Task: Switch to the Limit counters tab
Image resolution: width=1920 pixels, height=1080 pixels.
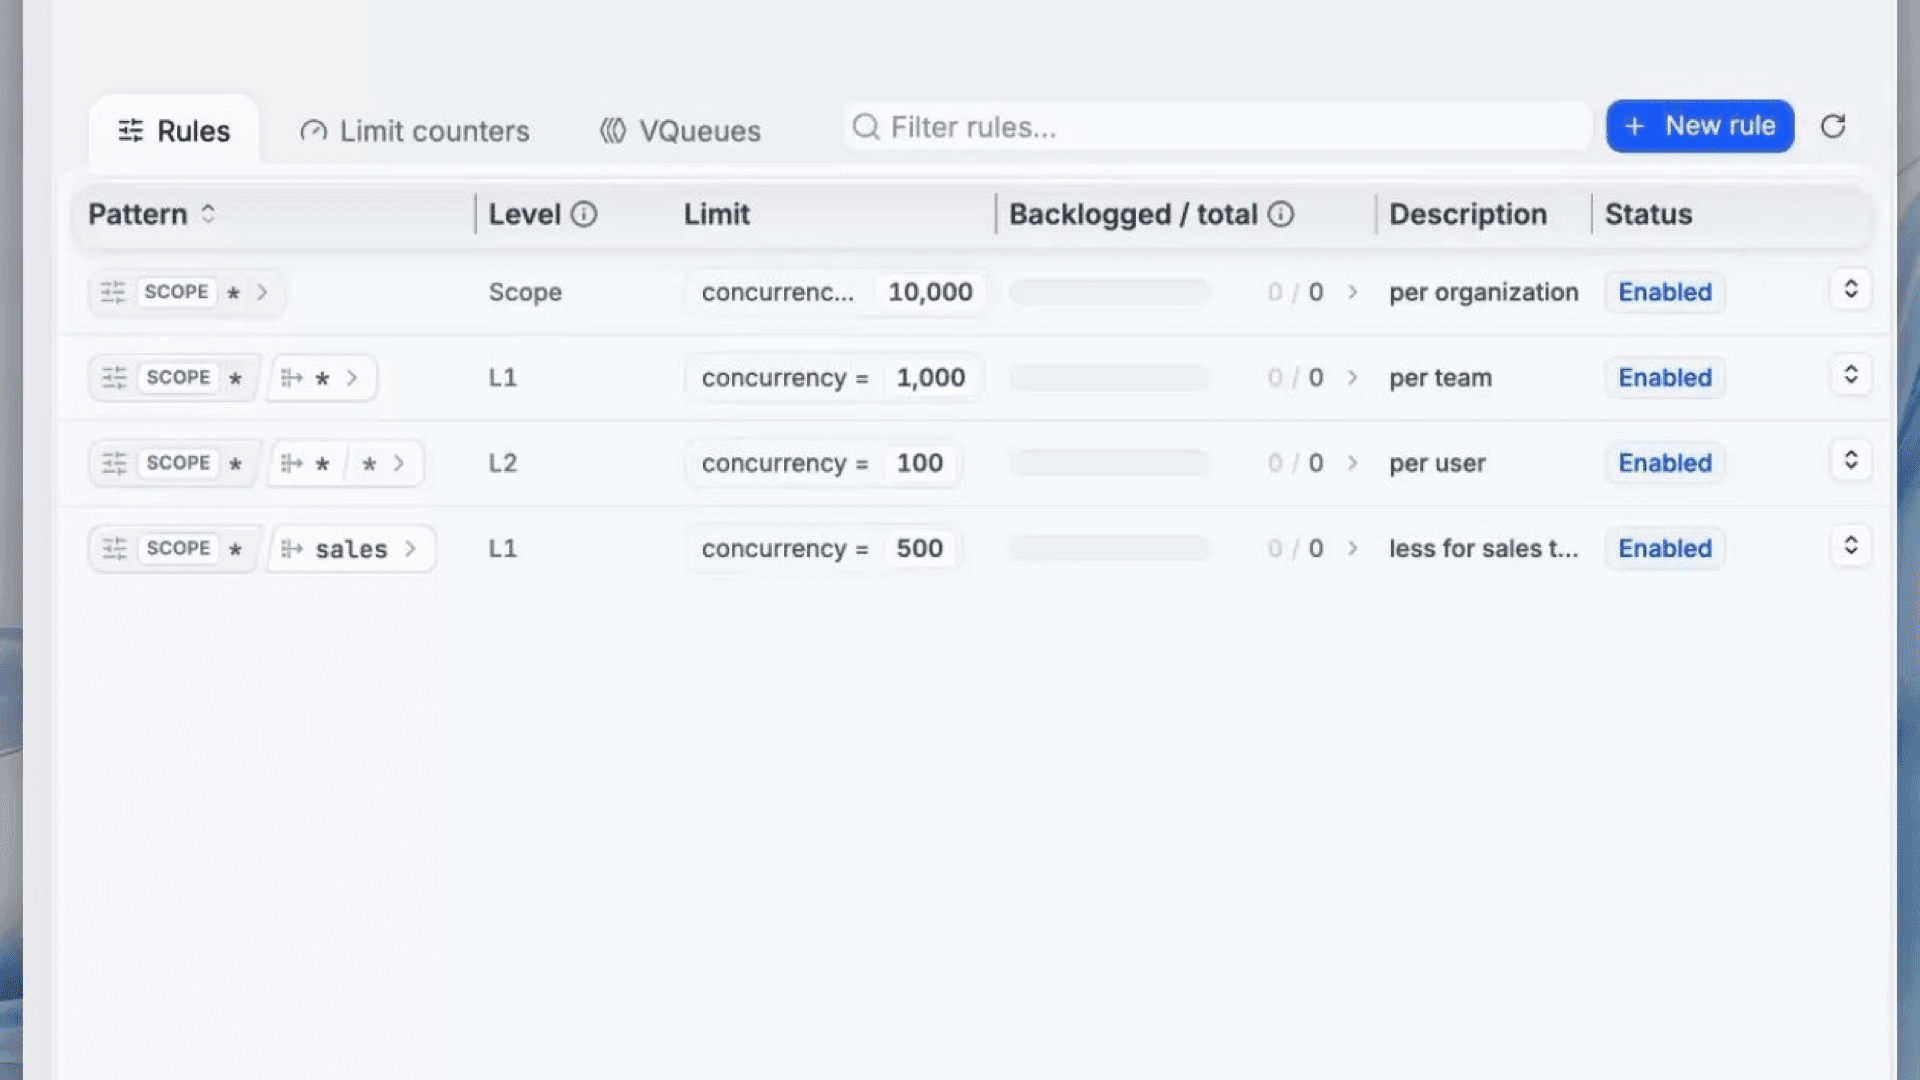Action: [415, 131]
